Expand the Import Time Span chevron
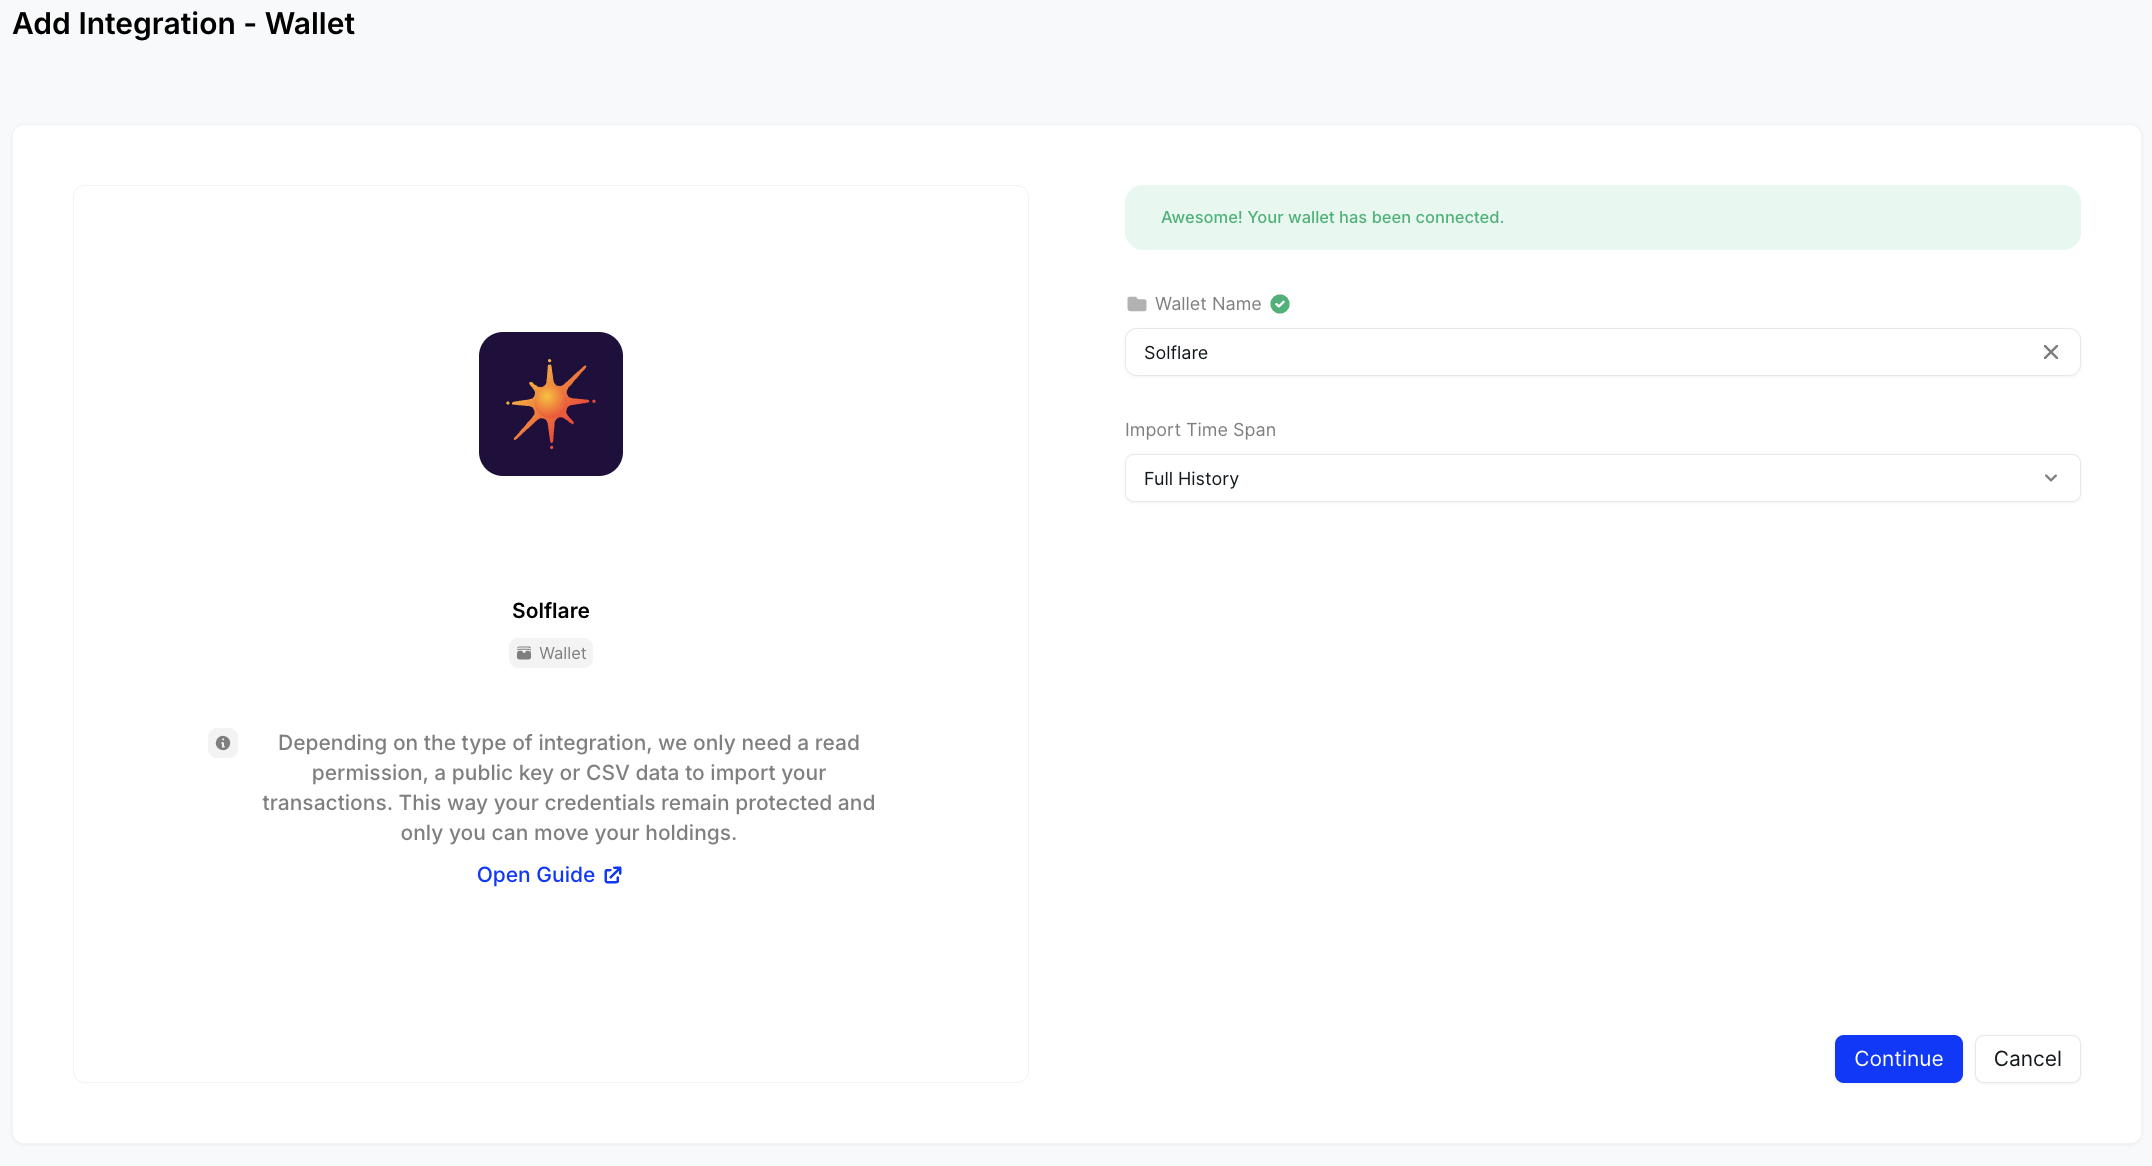The image size is (2152, 1166). 2050,478
